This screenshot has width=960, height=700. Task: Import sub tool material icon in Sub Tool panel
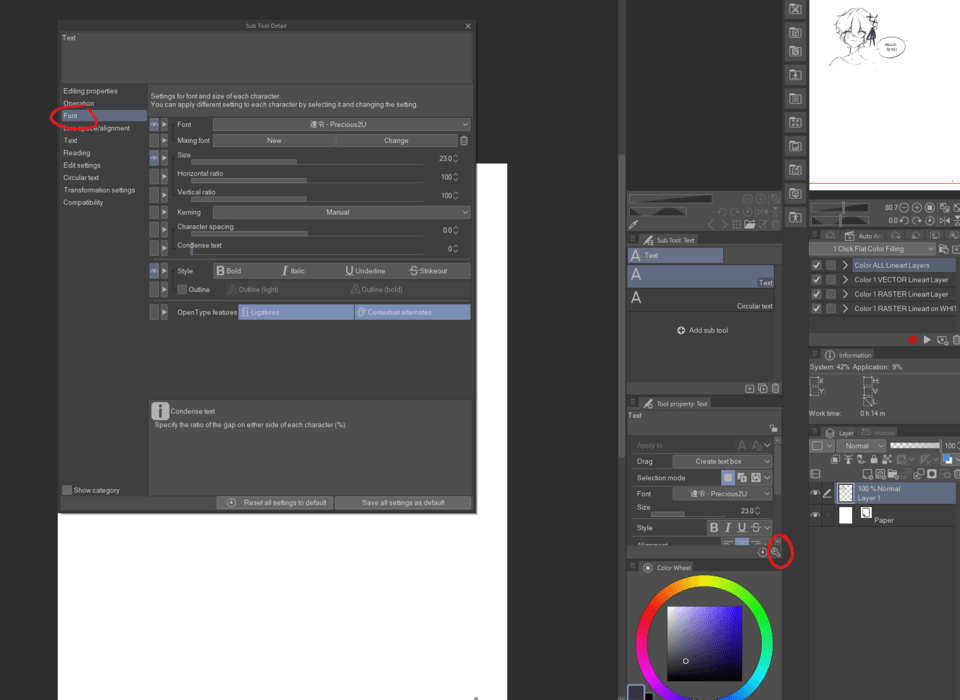(749, 388)
